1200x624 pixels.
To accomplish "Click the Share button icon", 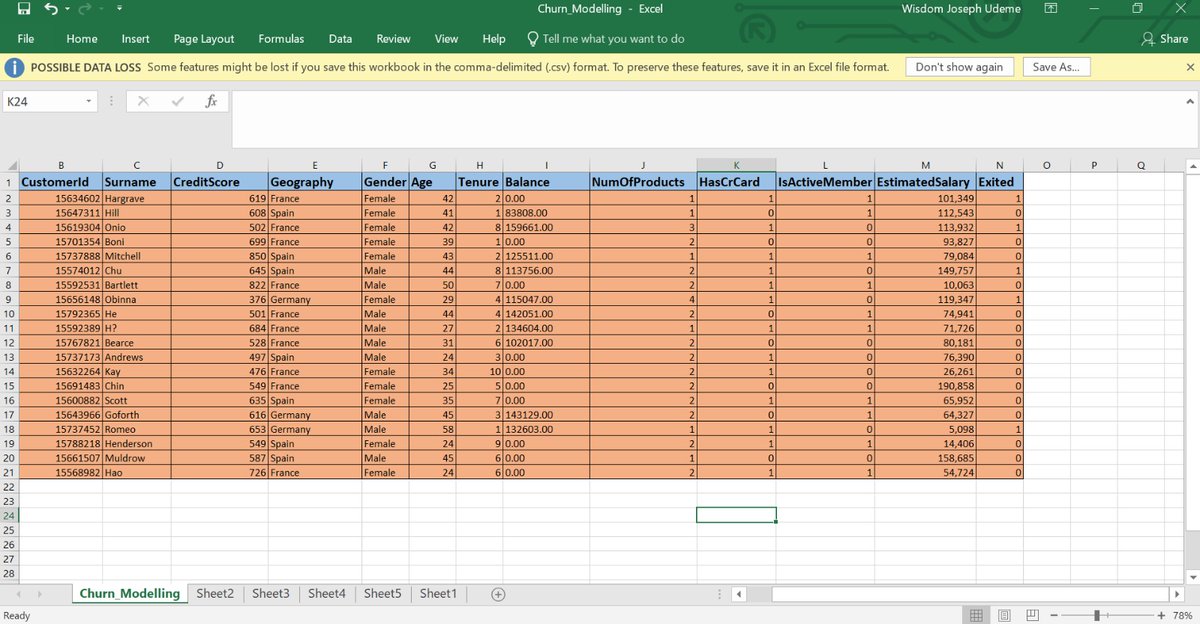I will click(x=1146, y=38).
